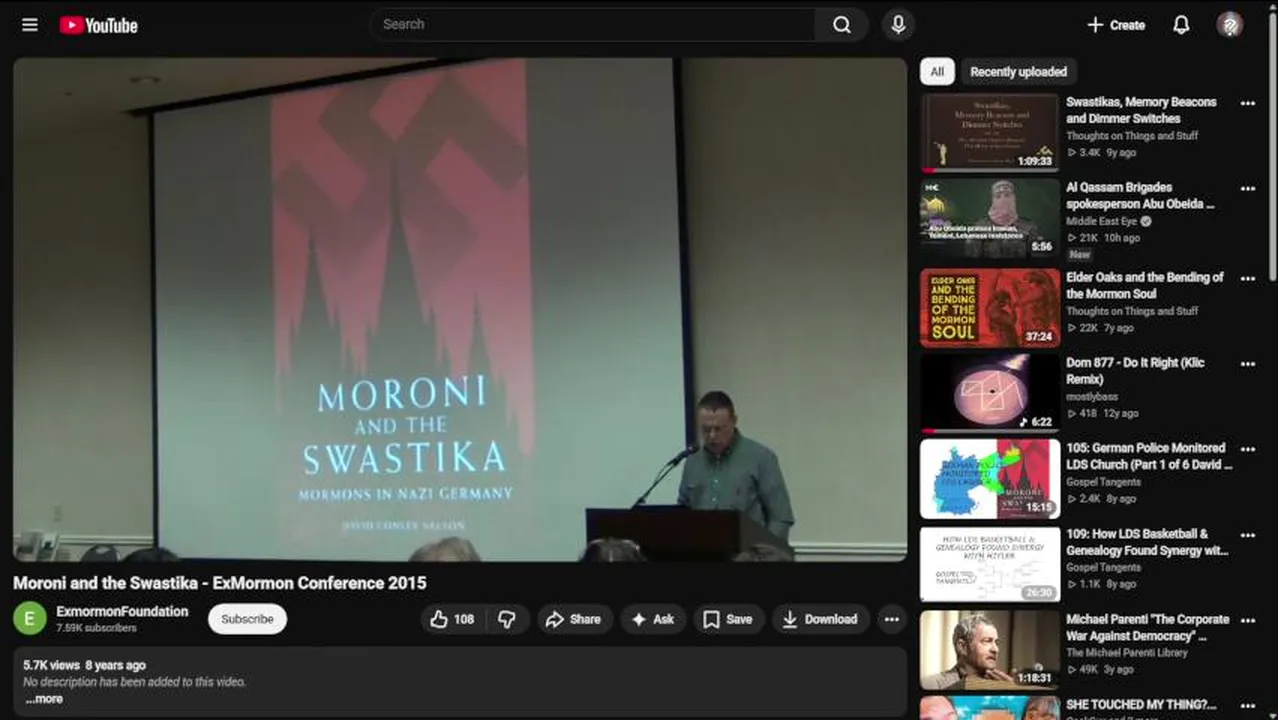Screen dimensions: 1278x720
Task: Click the main video player area
Action: pos(460,309)
